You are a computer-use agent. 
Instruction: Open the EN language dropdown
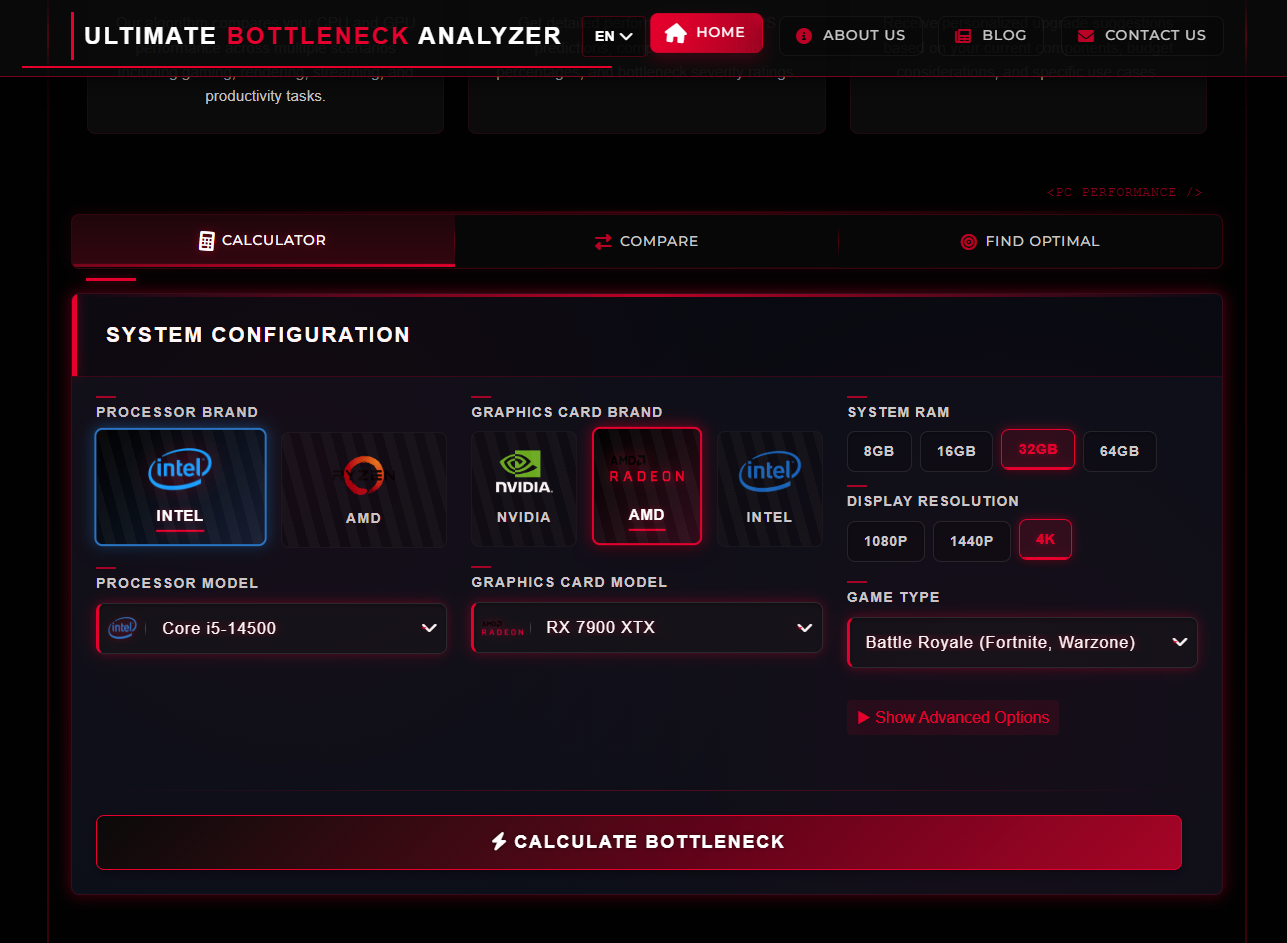tap(614, 36)
